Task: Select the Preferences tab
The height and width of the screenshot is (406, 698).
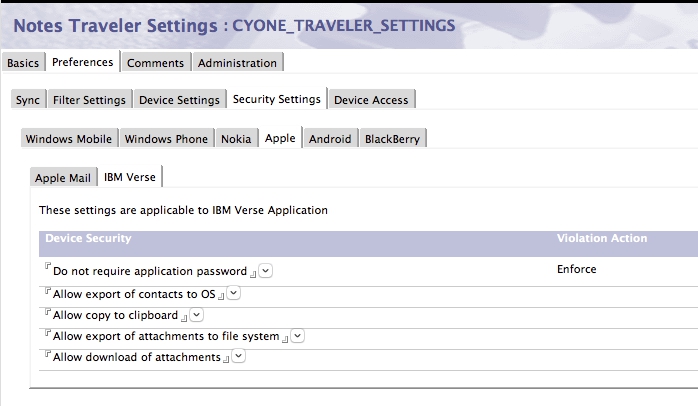Action: pos(83,62)
